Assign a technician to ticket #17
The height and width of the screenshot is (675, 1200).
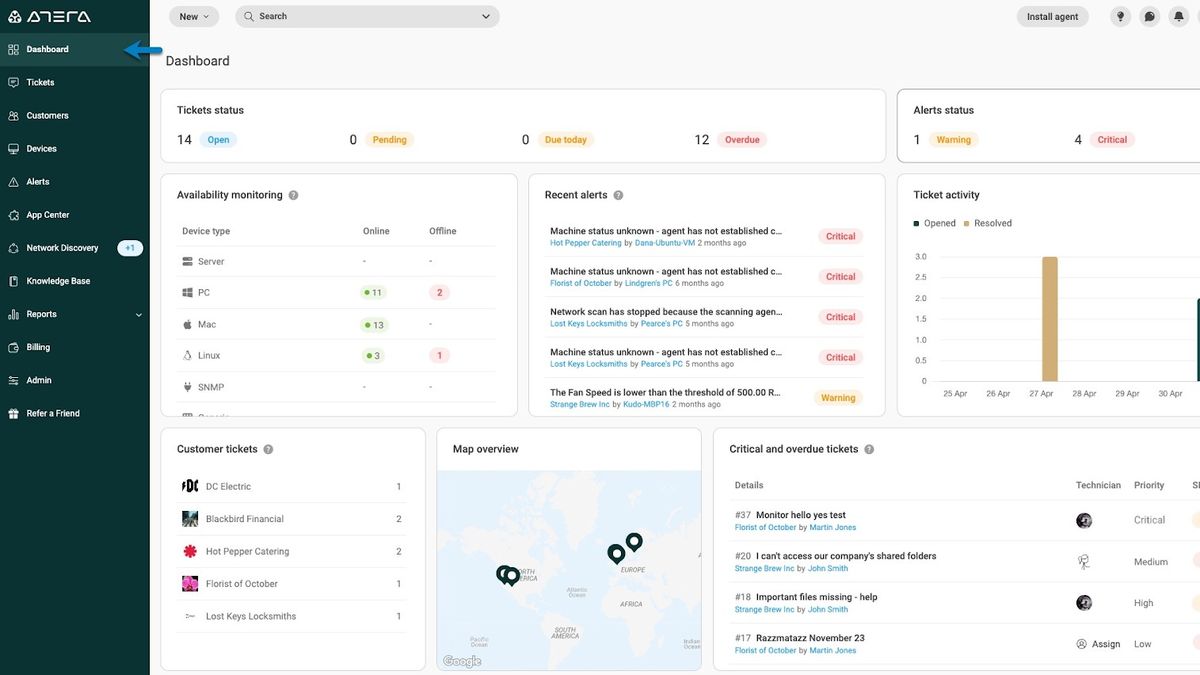(1098, 644)
